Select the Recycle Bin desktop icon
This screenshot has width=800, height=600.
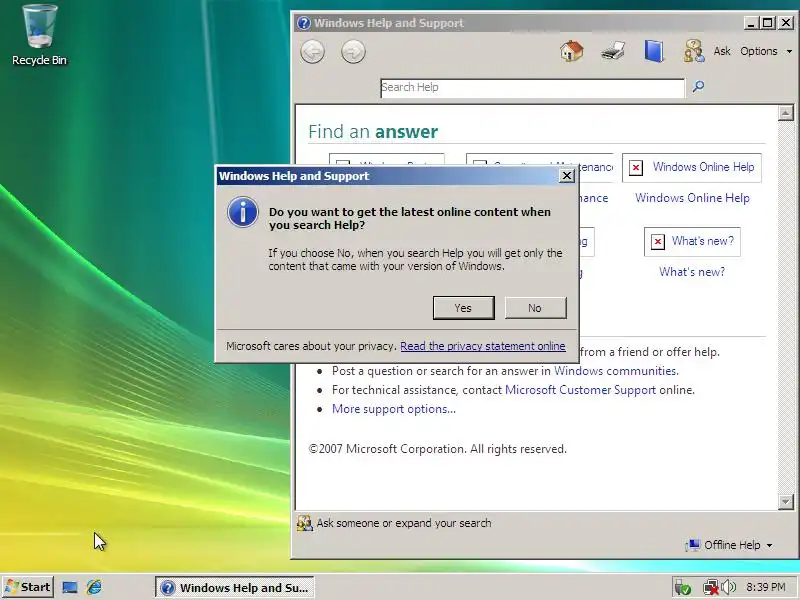click(x=39, y=35)
